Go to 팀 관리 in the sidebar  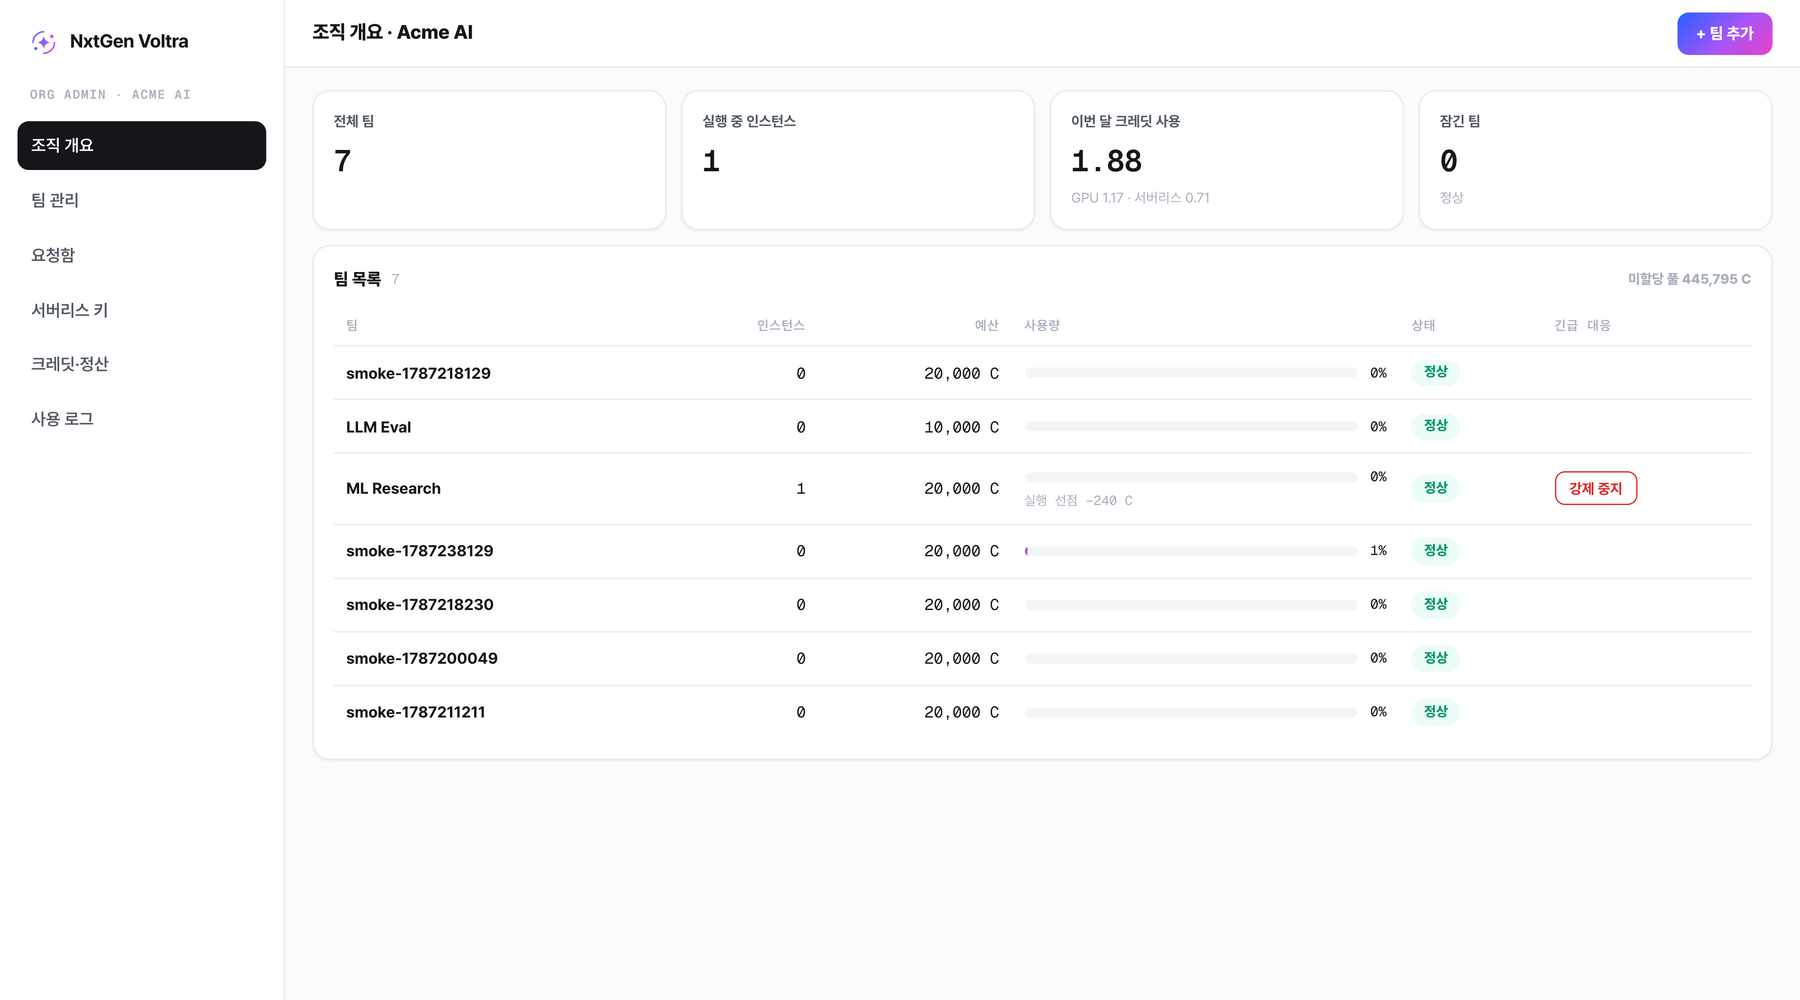click(142, 200)
